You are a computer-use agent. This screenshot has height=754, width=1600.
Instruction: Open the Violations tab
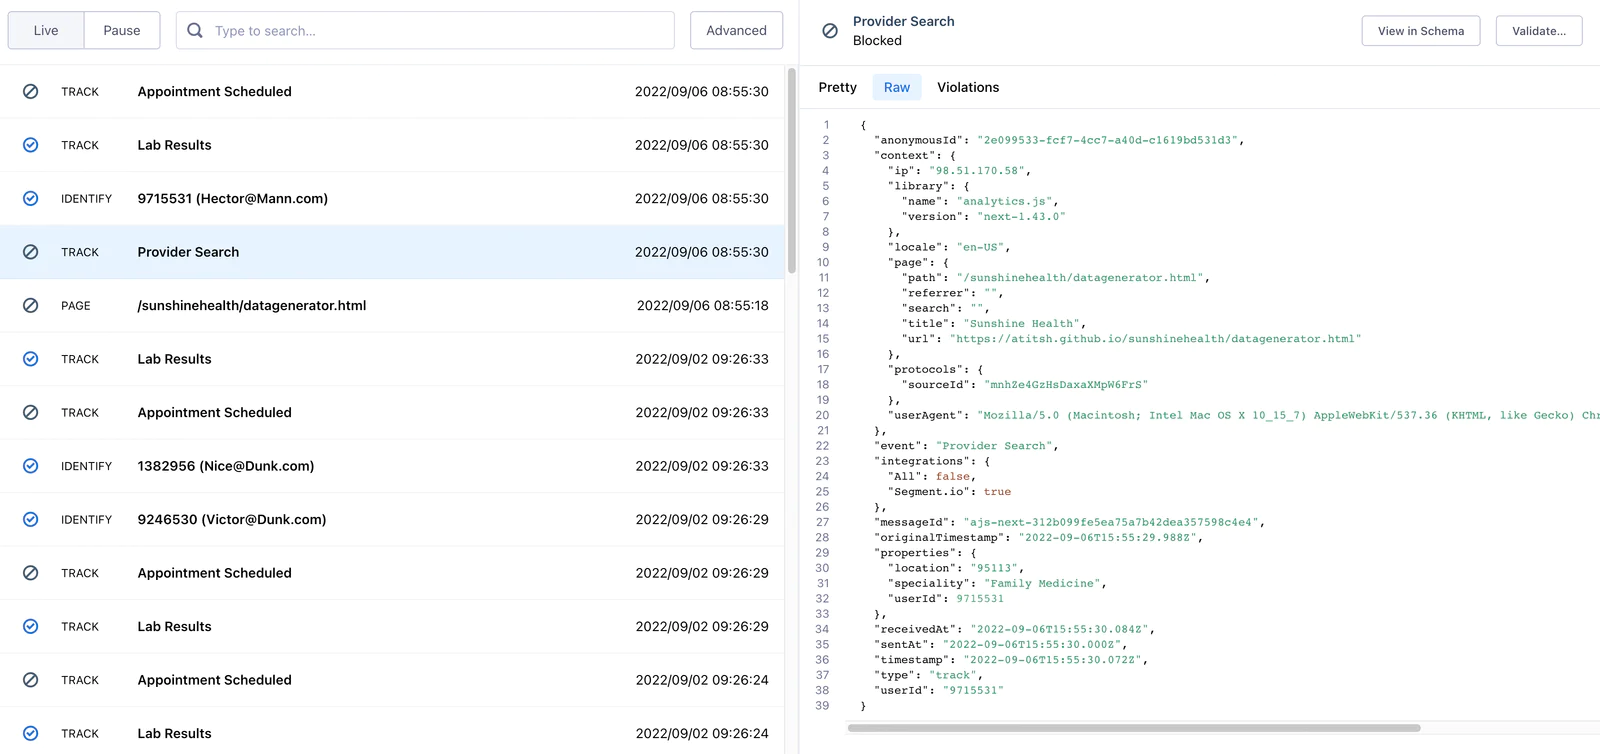pyautogui.click(x=968, y=87)
